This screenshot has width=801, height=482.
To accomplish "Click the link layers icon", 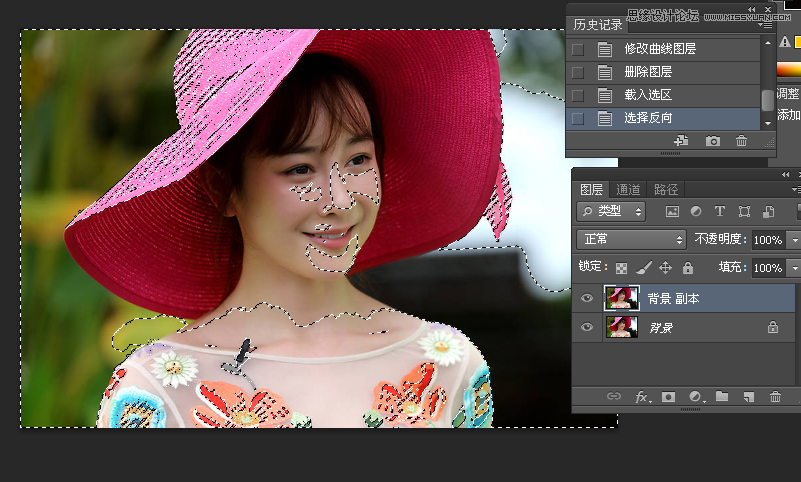I will coord(614,396).
